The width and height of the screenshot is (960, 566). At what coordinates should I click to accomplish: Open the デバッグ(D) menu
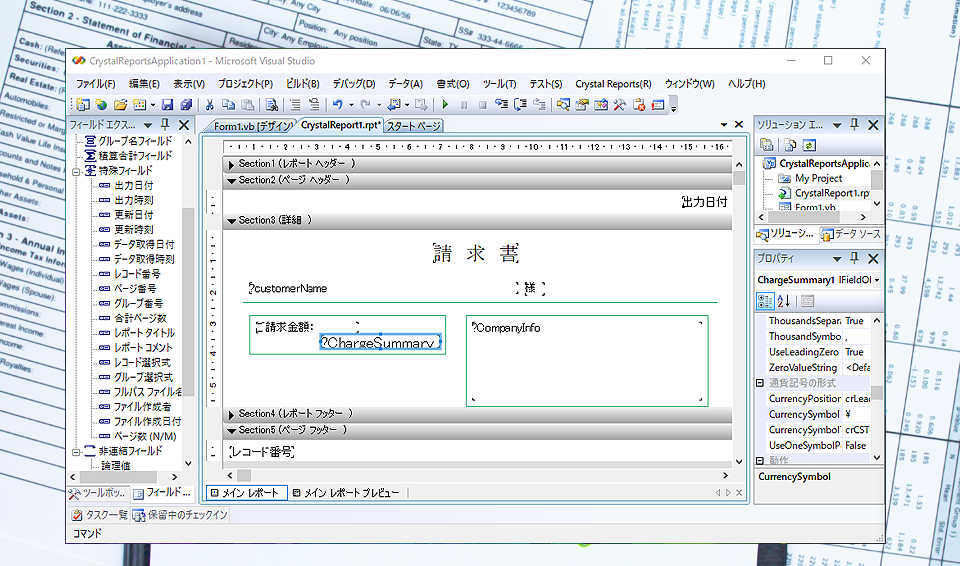354,84
